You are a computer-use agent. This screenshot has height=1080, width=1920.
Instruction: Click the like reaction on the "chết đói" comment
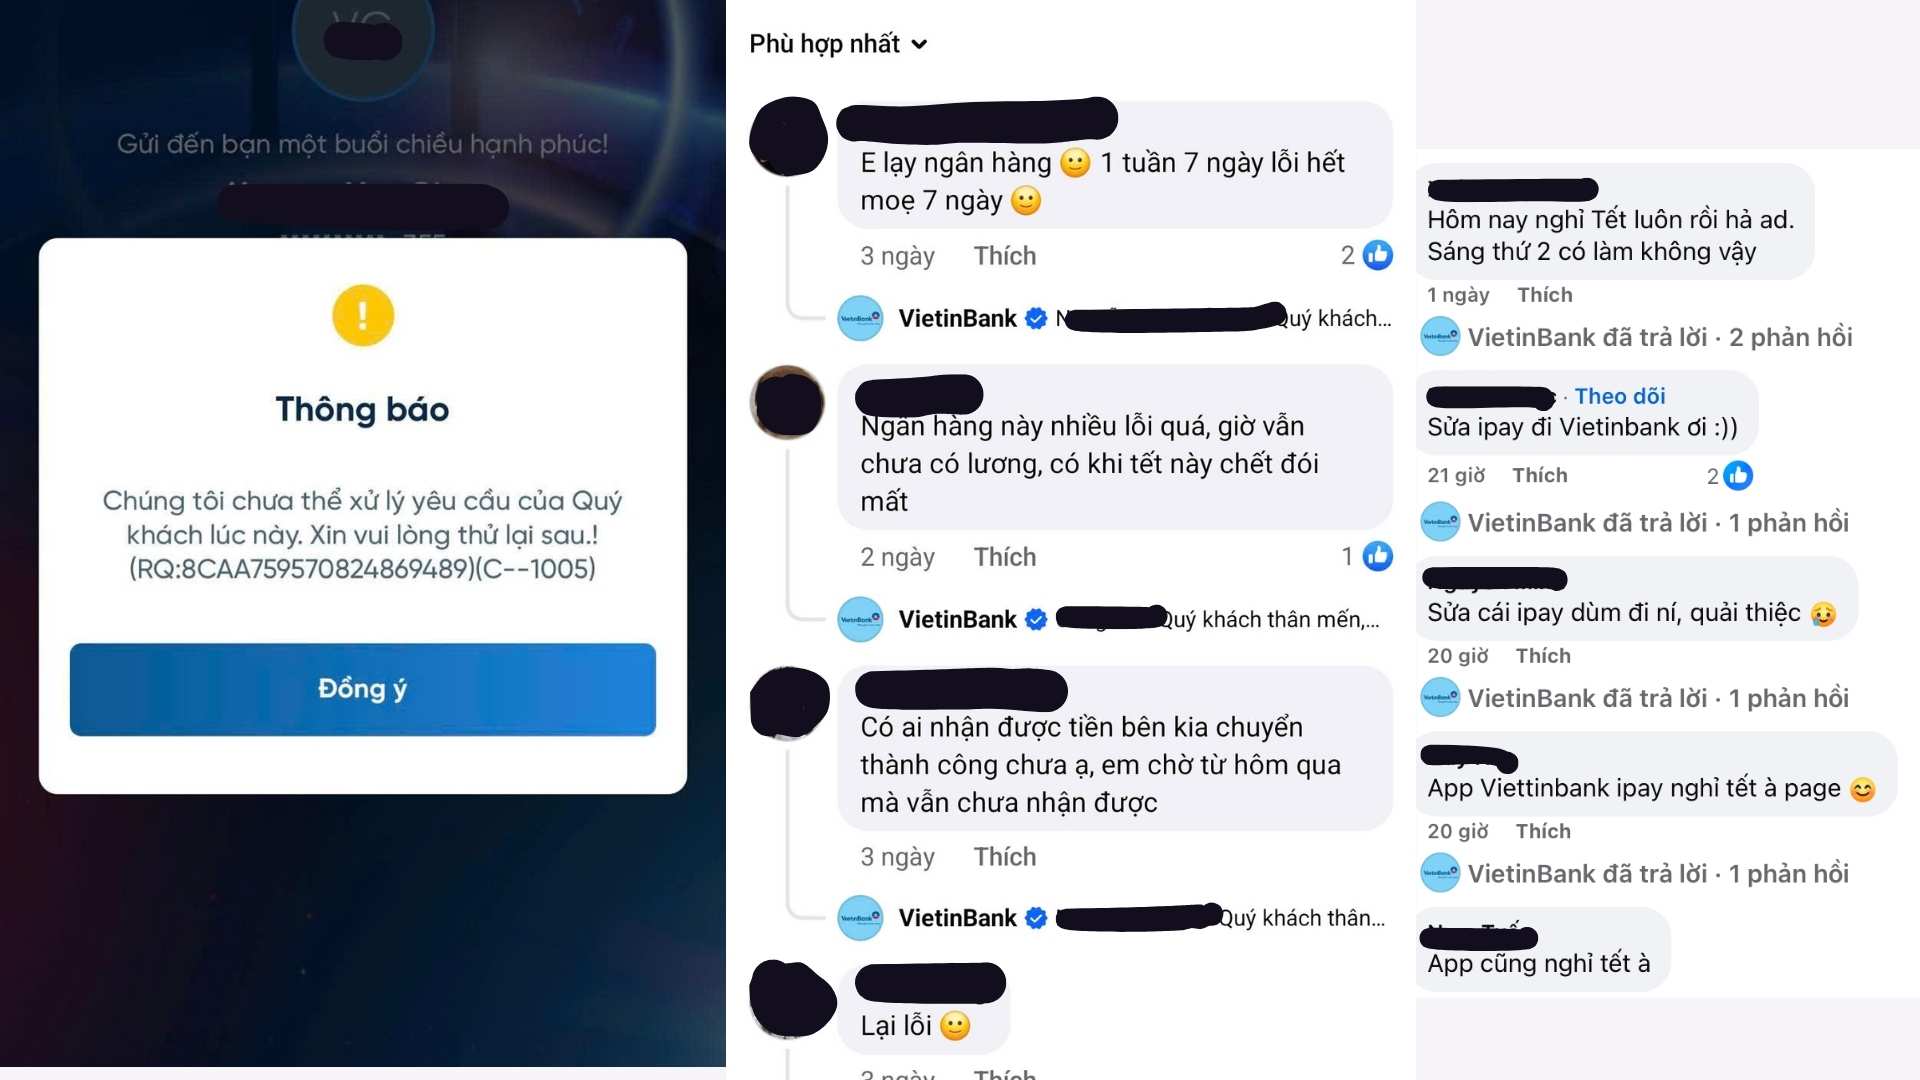pyautogui.click(x=1377, y=556)
